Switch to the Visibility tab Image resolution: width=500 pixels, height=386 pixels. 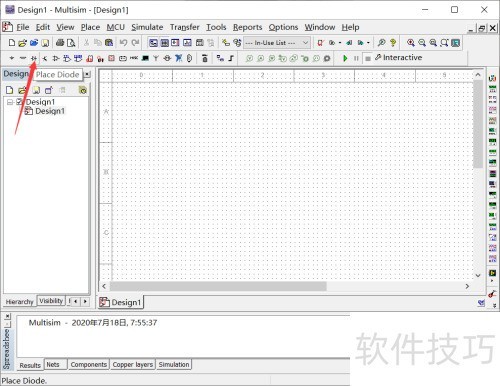[51, 301]
